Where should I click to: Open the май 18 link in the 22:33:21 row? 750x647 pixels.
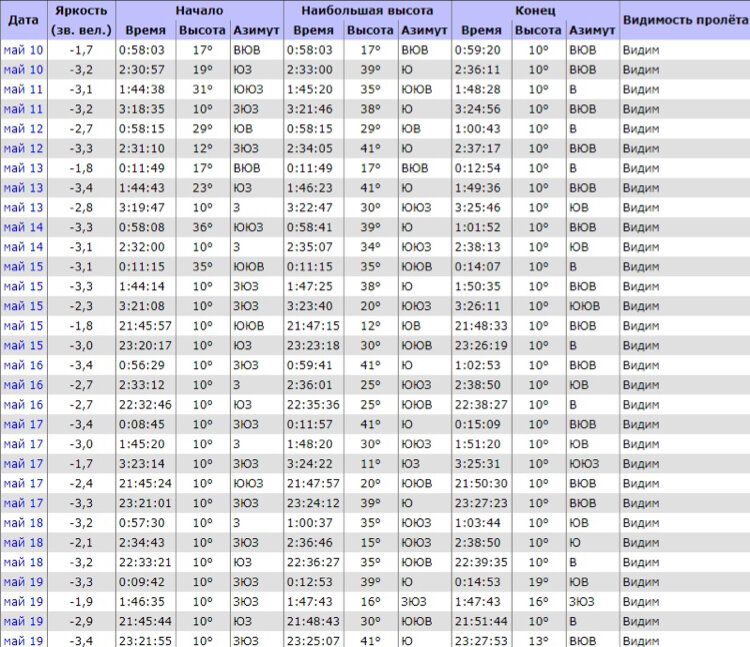coord(23,562)
